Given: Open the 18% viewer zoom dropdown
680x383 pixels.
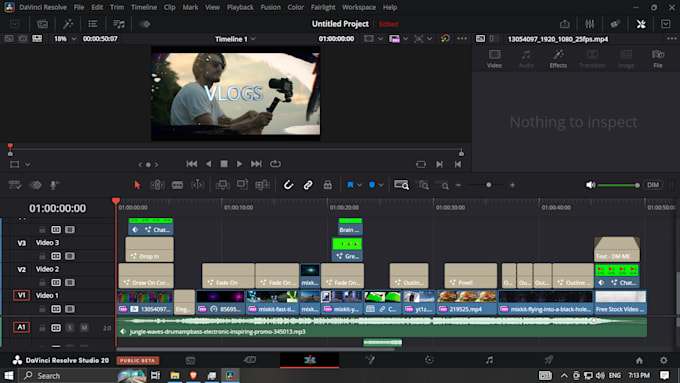Looking at the screenshot, I should (x=65, y=39).
